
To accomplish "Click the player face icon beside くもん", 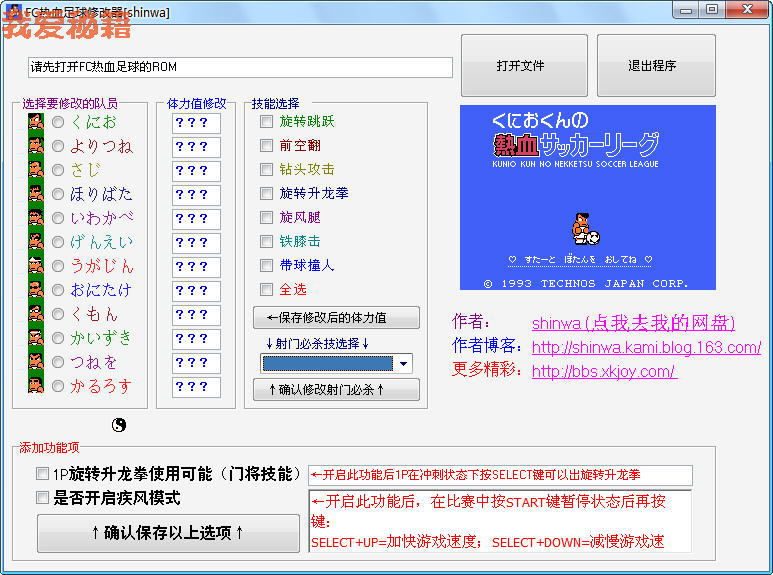I will pos(36,314).
